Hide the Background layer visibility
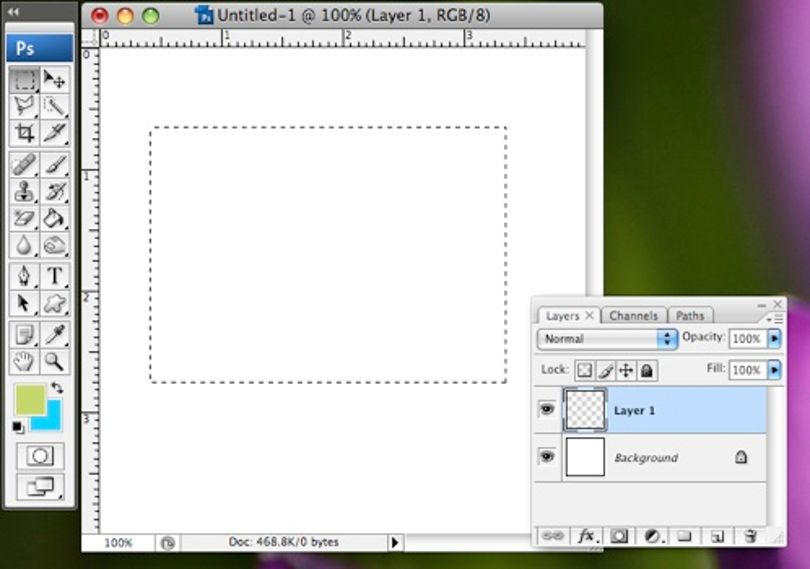810x569 pixels. [x=547, y=457]
